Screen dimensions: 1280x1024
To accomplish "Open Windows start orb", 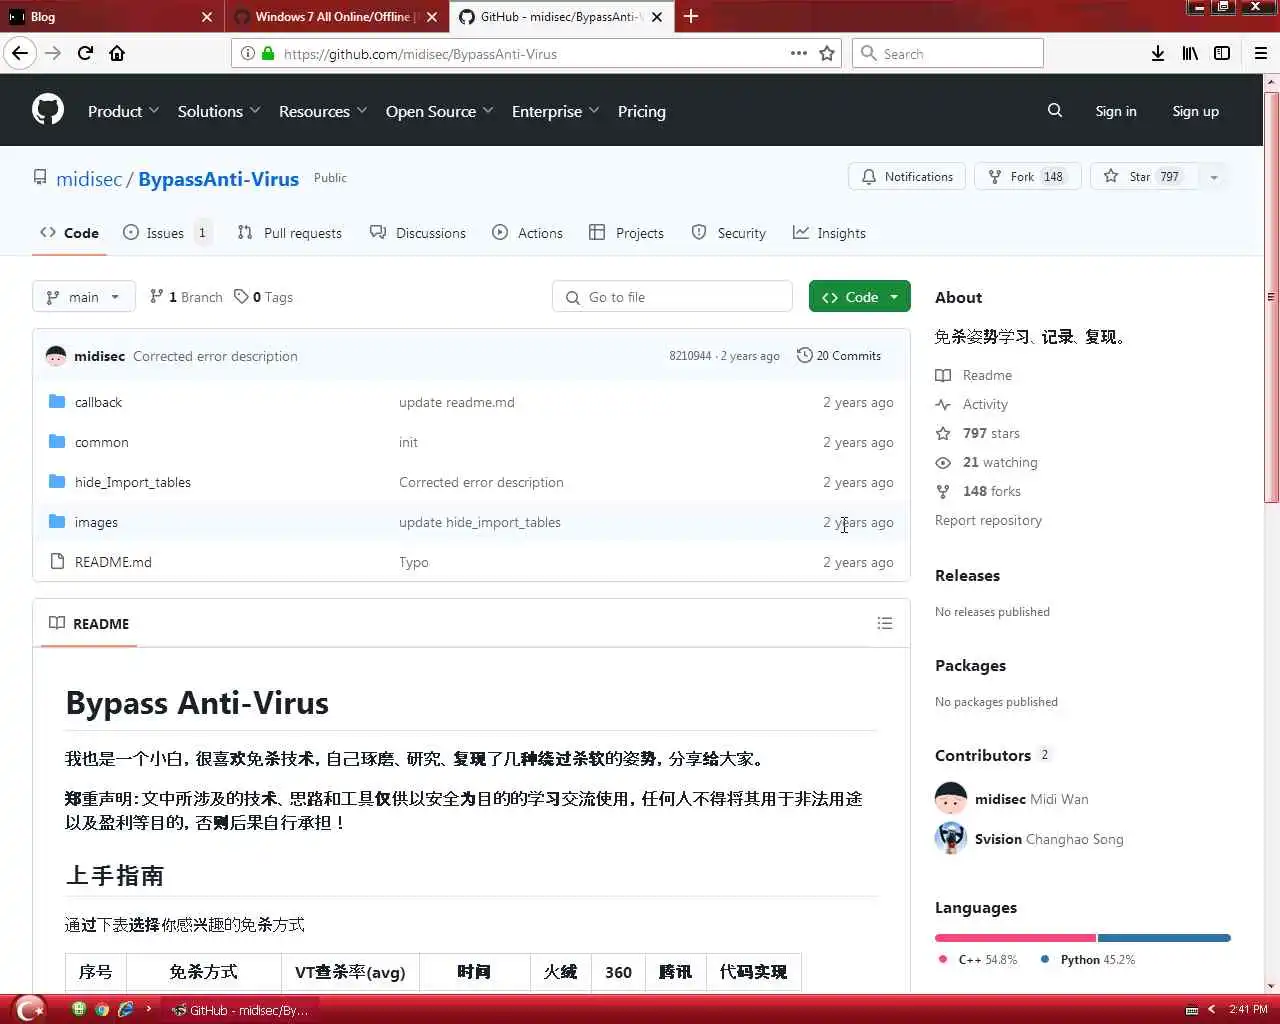I will (x=31, y=1008).
